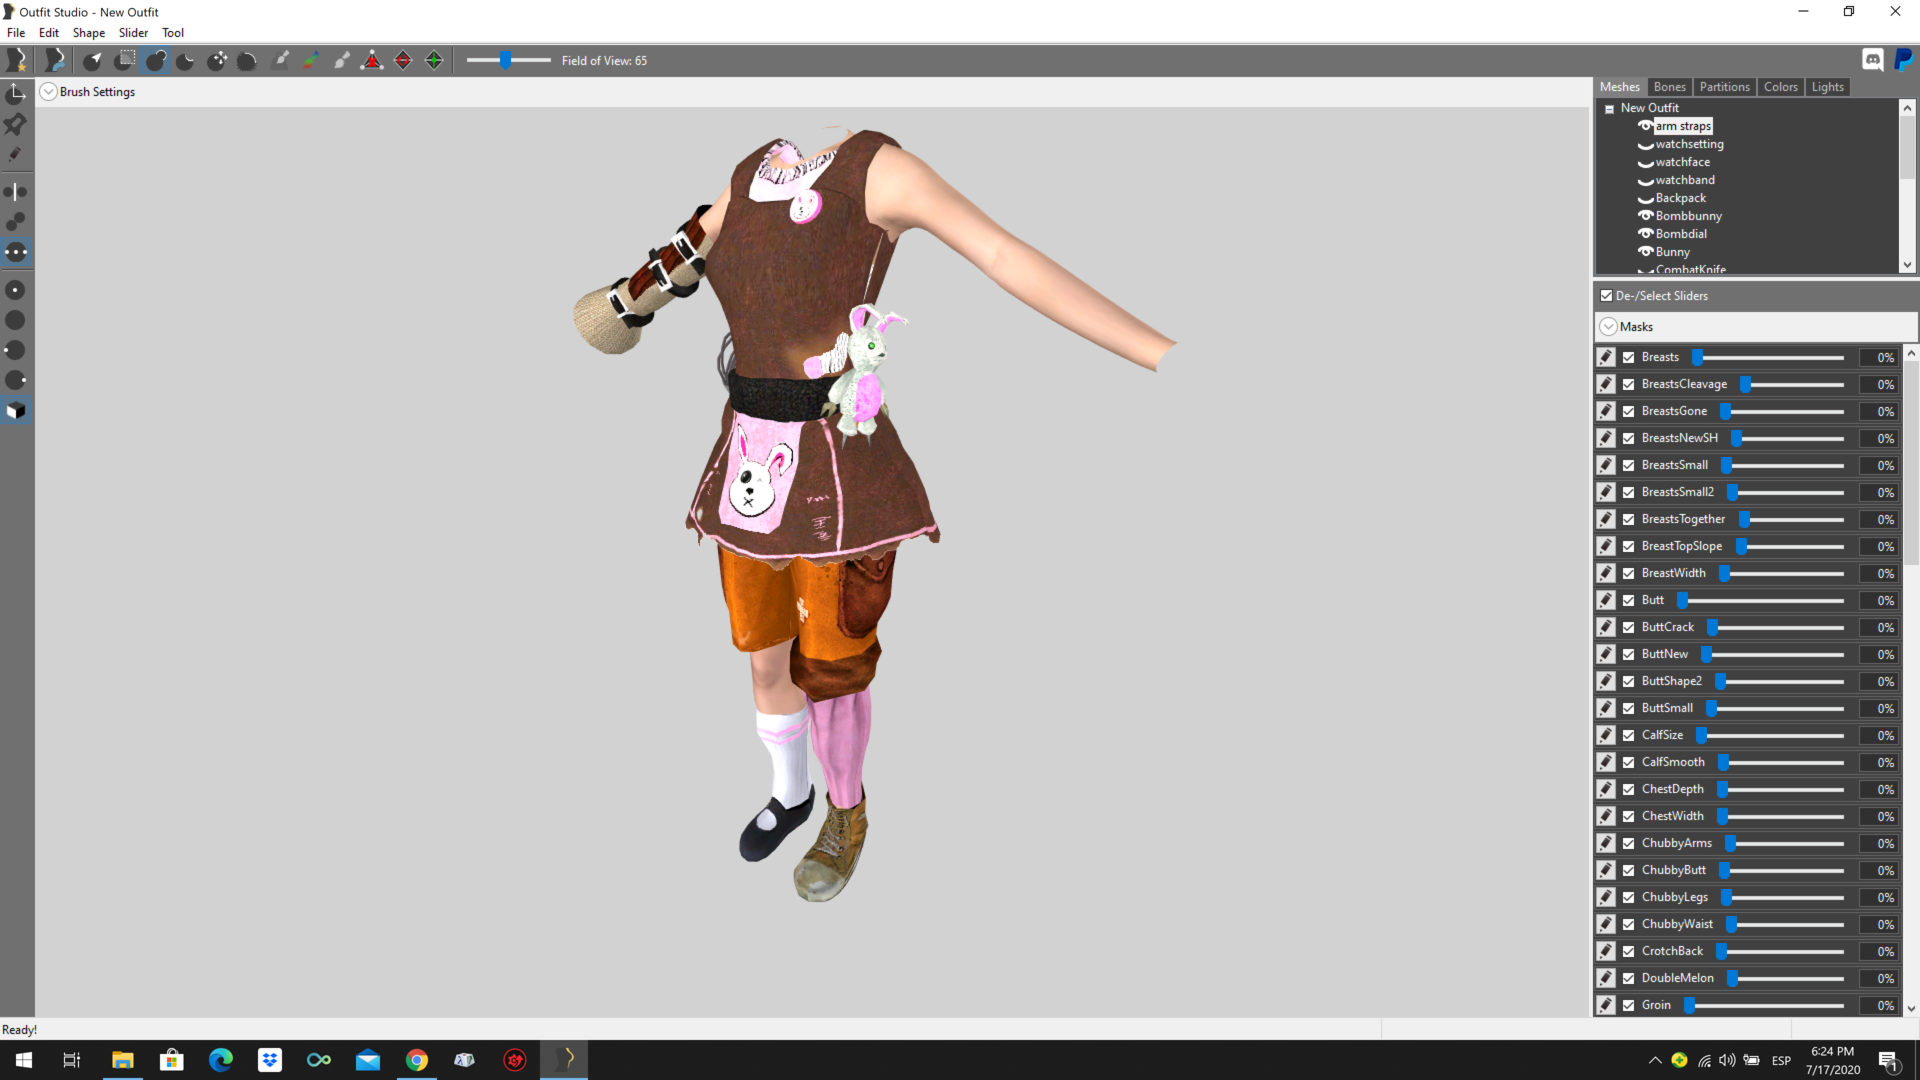Select the Split Edge tool

(x=434, y=61)
